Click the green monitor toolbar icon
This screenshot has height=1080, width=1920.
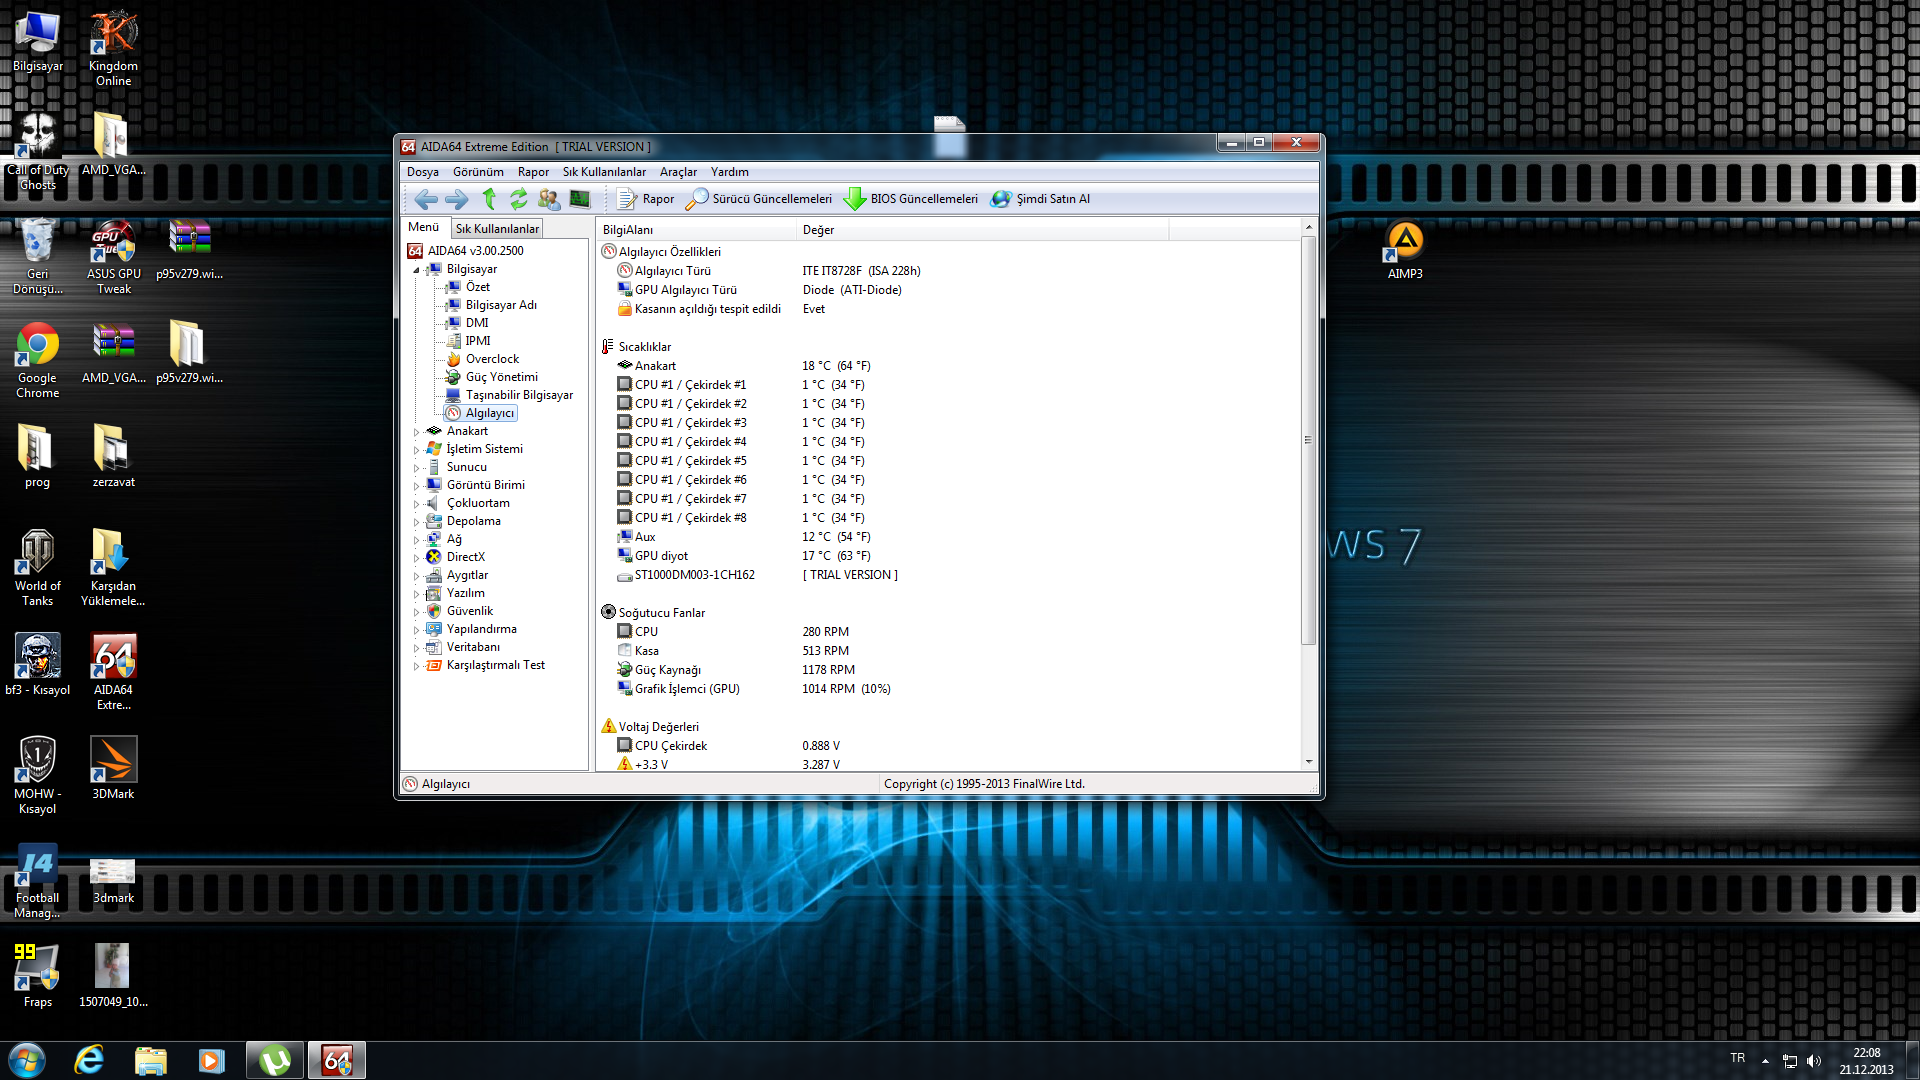(x=580, y=199)
